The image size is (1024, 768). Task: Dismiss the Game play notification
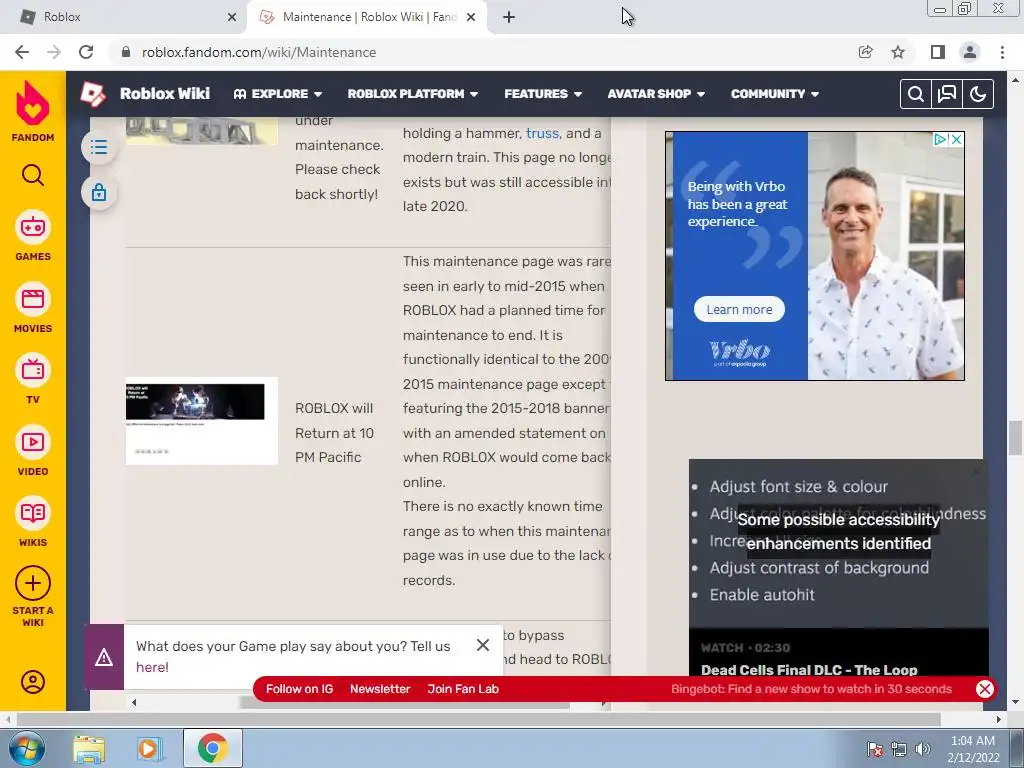483,645
